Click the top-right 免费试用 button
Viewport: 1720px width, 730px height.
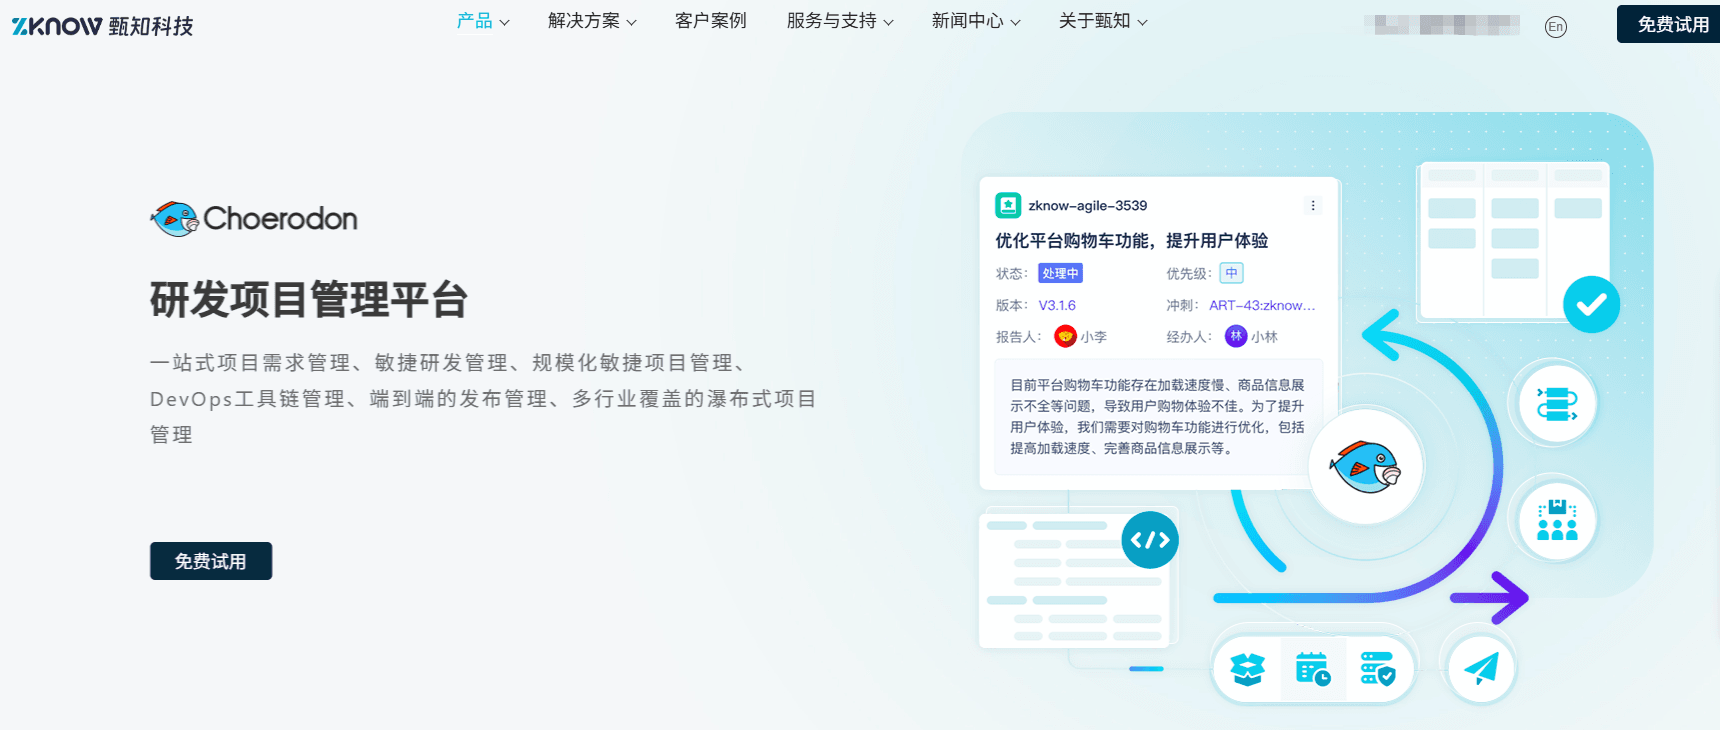pos(1669,24)
